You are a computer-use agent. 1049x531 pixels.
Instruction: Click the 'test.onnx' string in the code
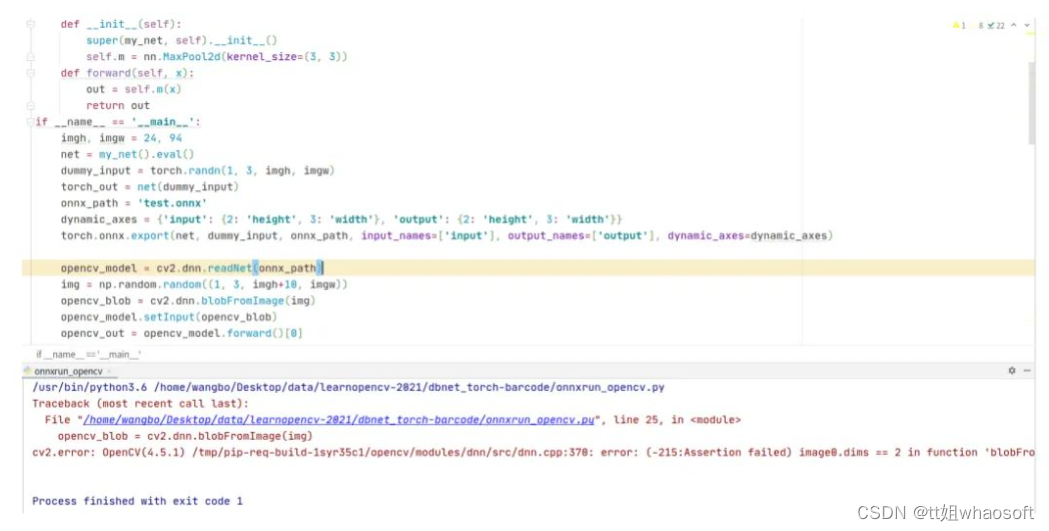tap(172, 203)
